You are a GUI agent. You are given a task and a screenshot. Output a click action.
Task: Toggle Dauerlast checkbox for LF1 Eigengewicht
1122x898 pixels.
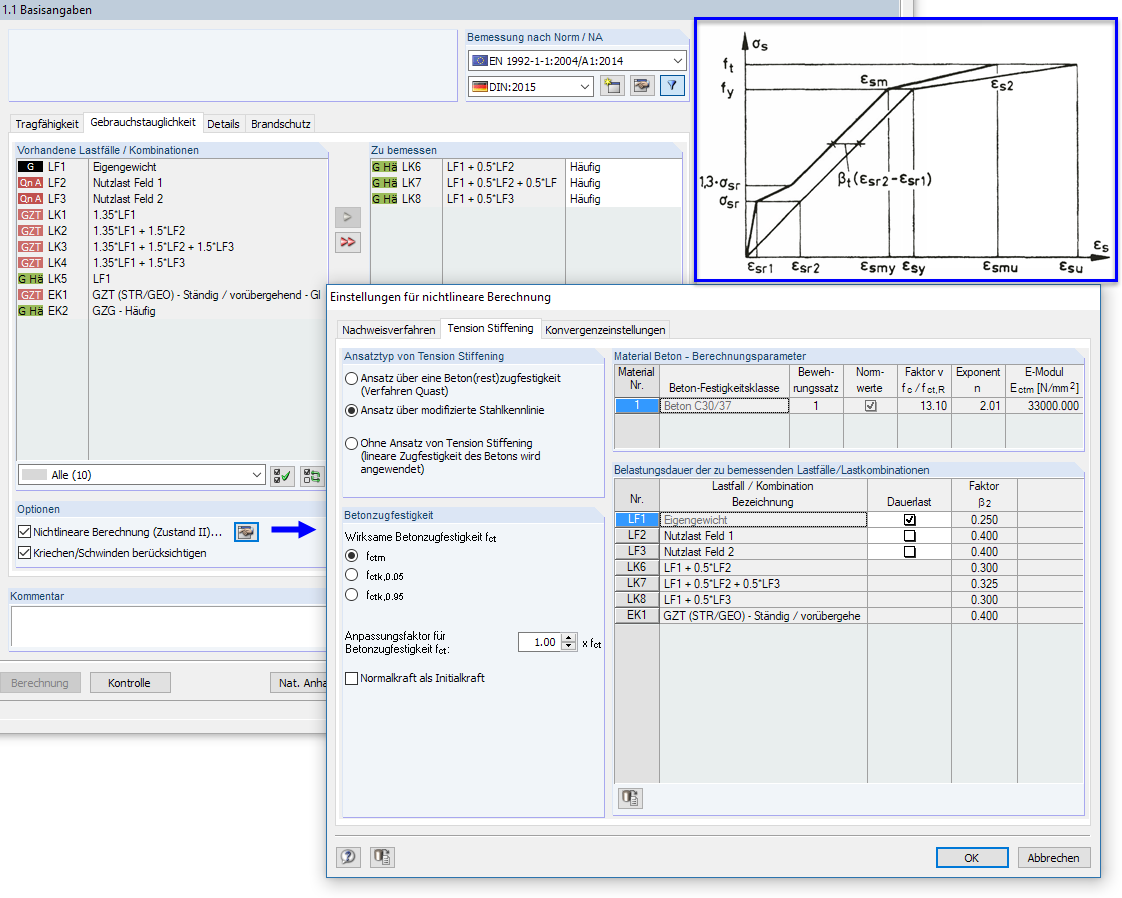pos(909,519)
